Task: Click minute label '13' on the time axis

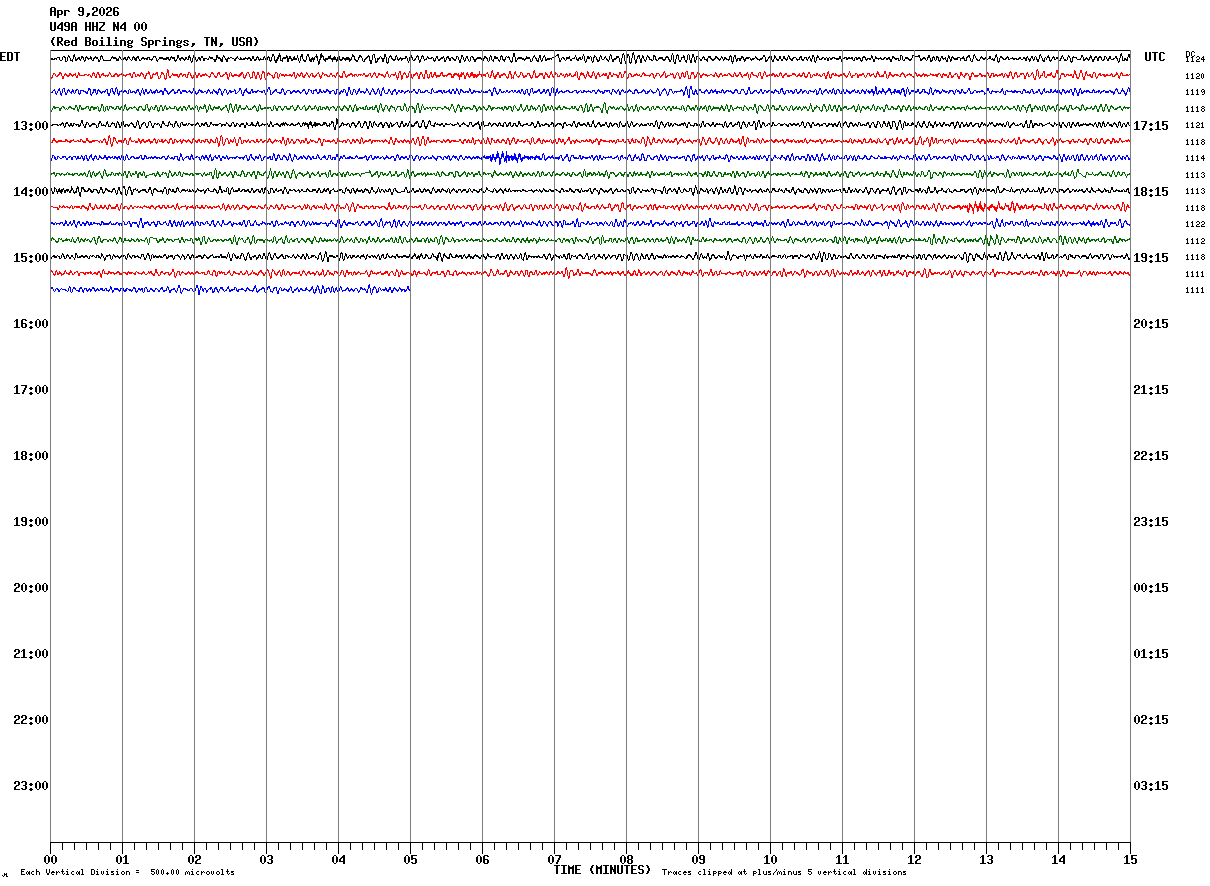Action: (x=986, y=860)
